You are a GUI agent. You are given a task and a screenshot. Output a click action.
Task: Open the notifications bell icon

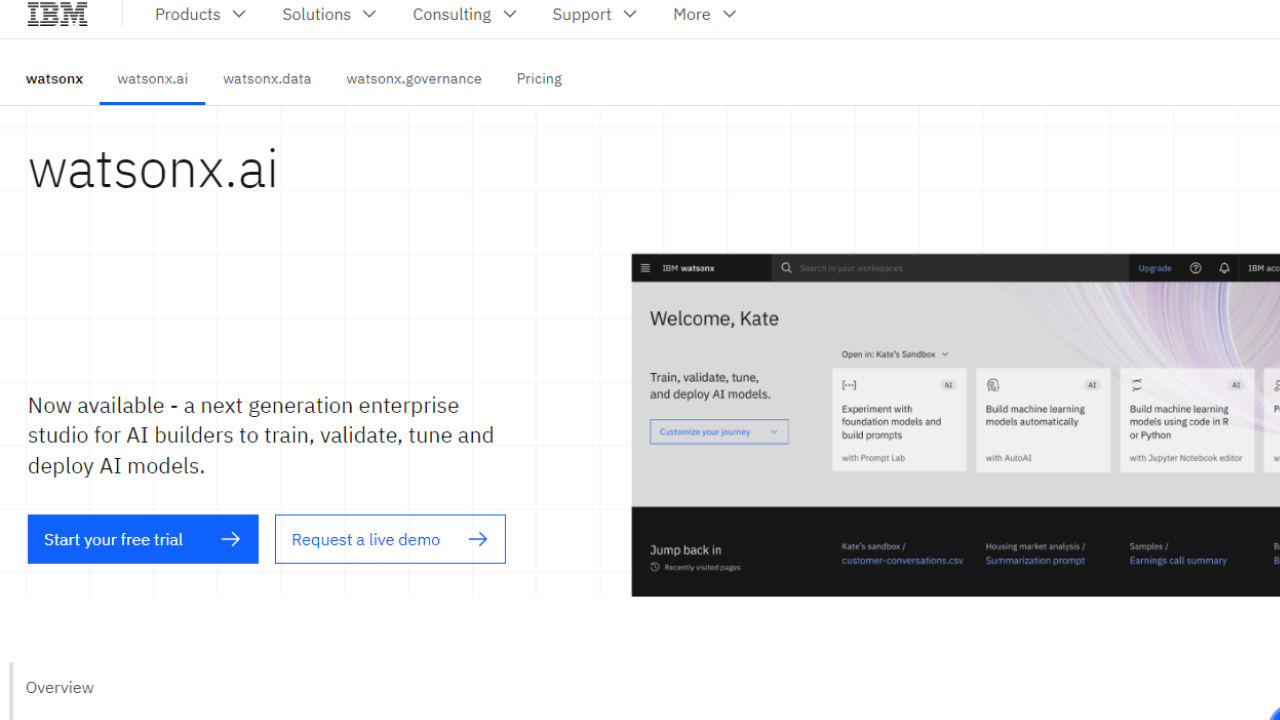point(1224,268)
